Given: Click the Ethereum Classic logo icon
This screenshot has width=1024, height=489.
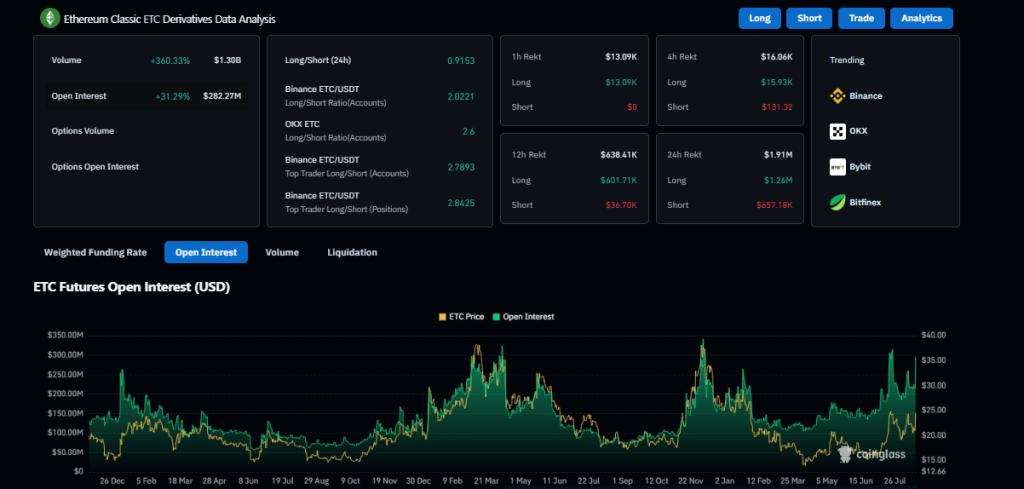Looking at the screenshot, I should (x=50, y=18).
